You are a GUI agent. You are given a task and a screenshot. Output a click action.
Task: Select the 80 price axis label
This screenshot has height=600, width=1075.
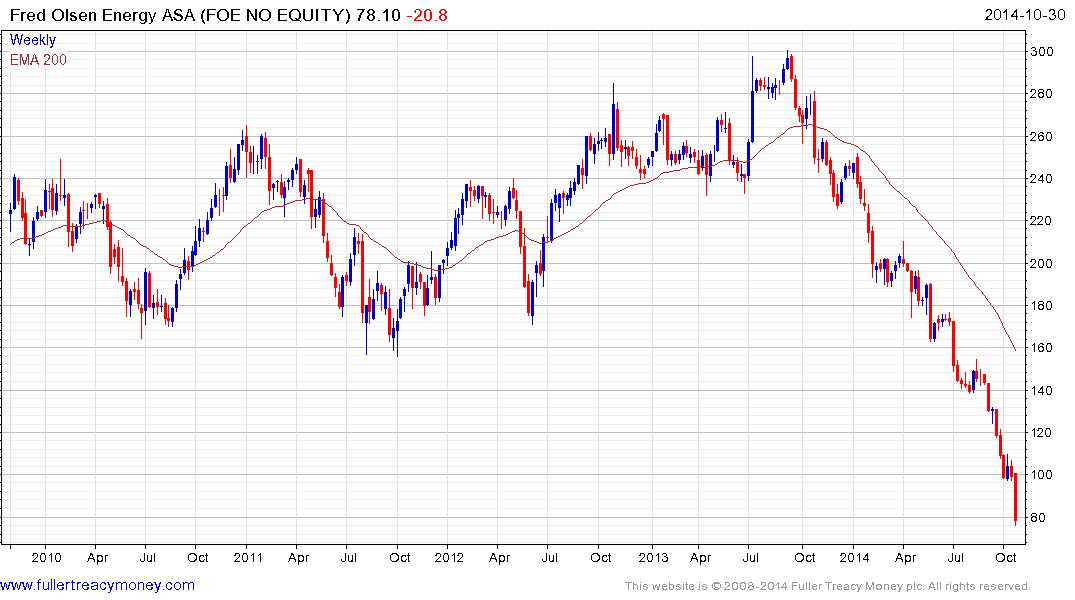[x=1038, y=518]
